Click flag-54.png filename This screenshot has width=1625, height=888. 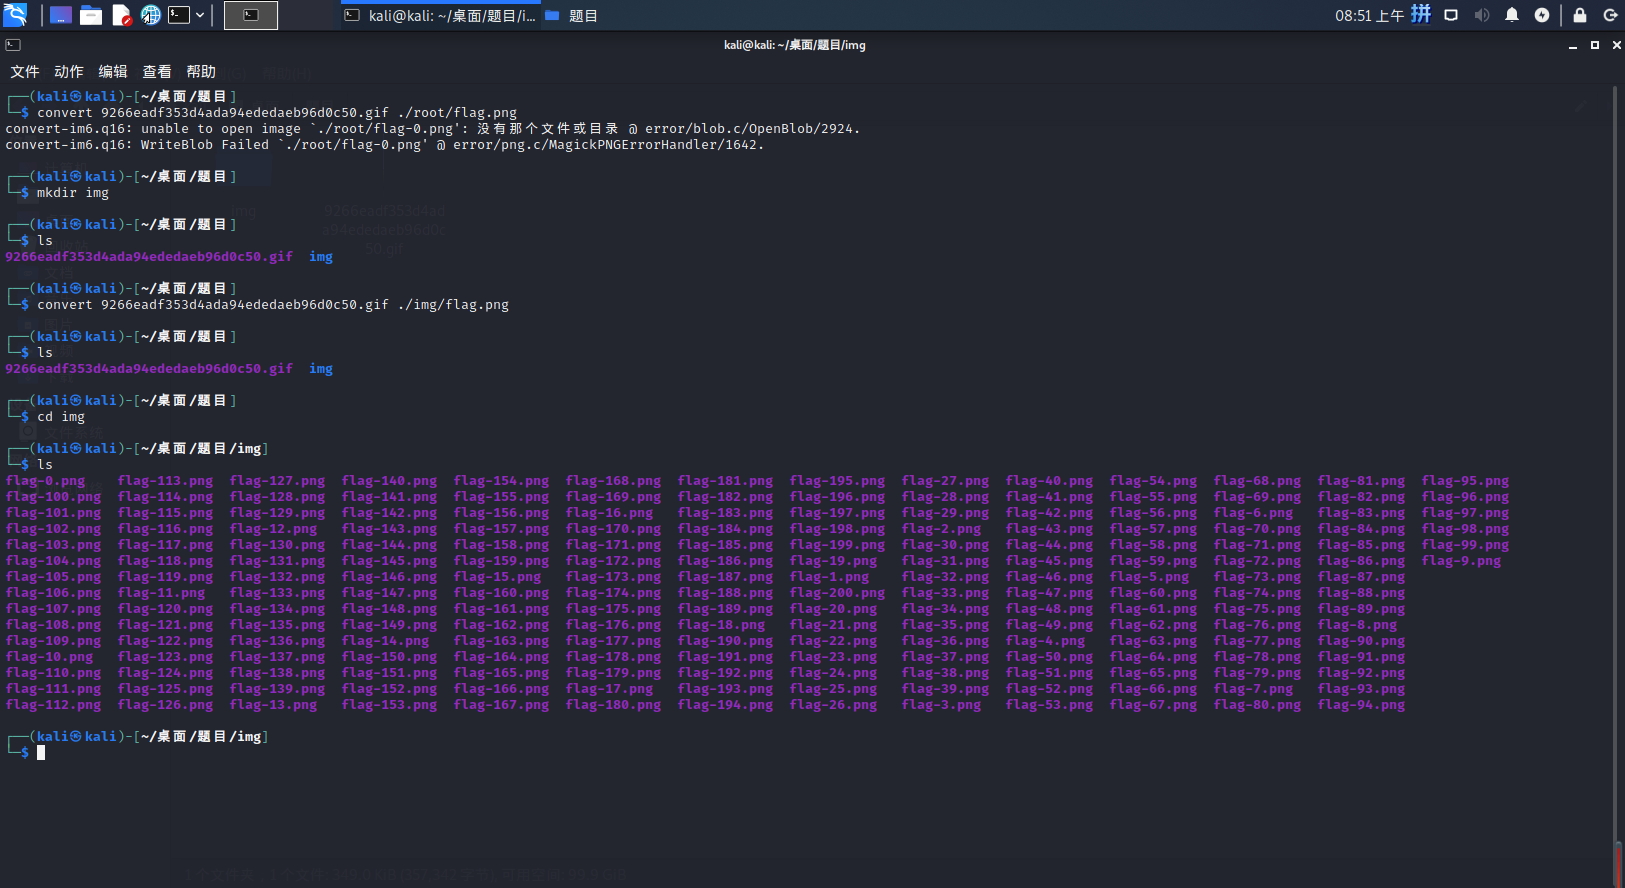(1153, 481)
